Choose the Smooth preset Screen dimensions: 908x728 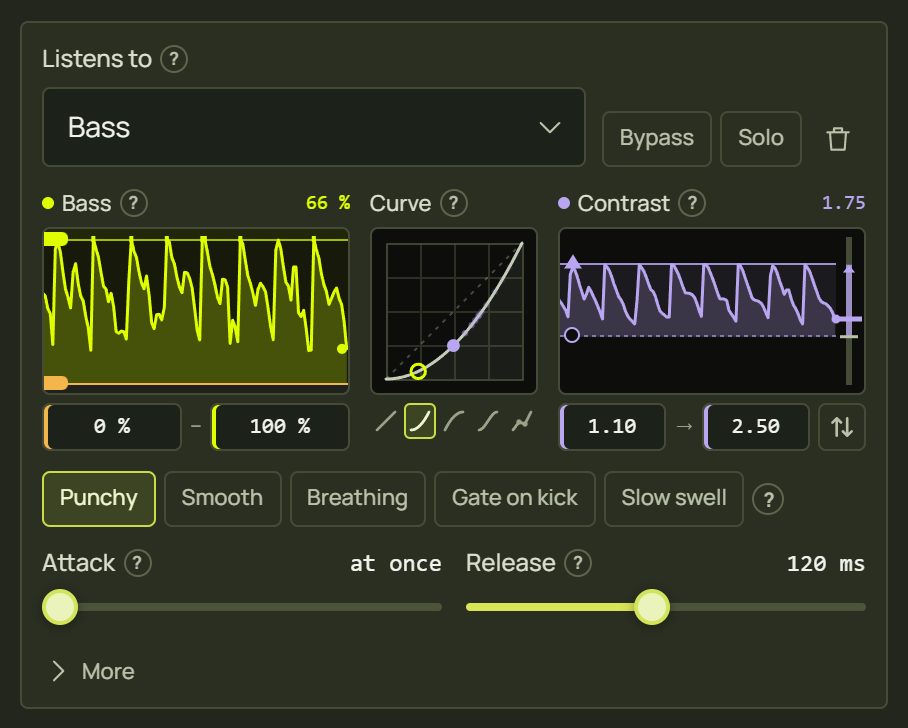[222, 499]
